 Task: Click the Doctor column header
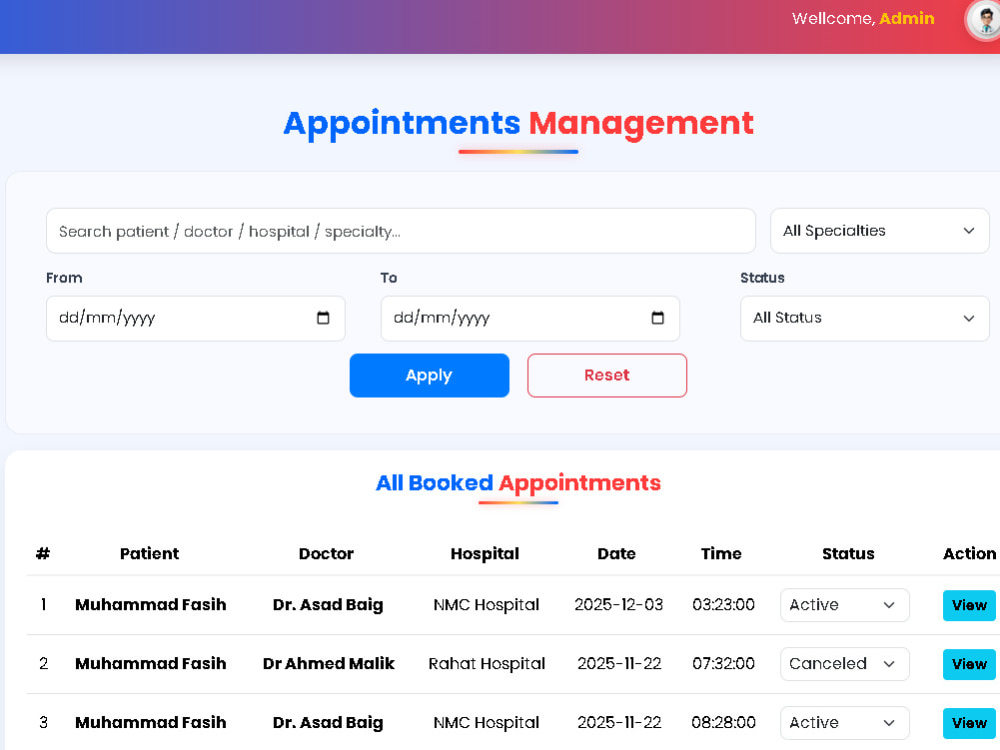[326, 553]
